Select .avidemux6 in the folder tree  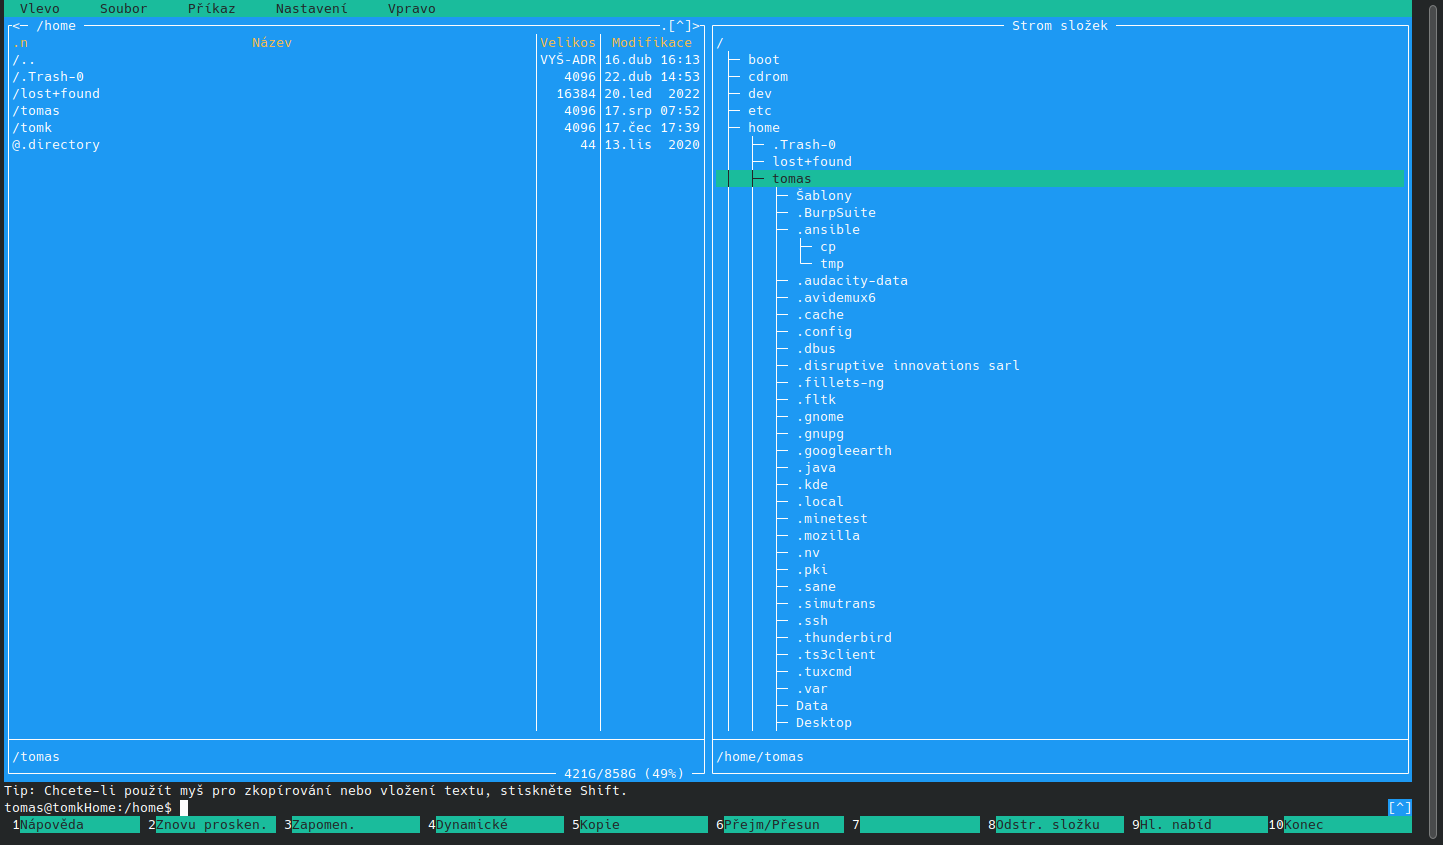pyautogui.click(x=836, y=298)
